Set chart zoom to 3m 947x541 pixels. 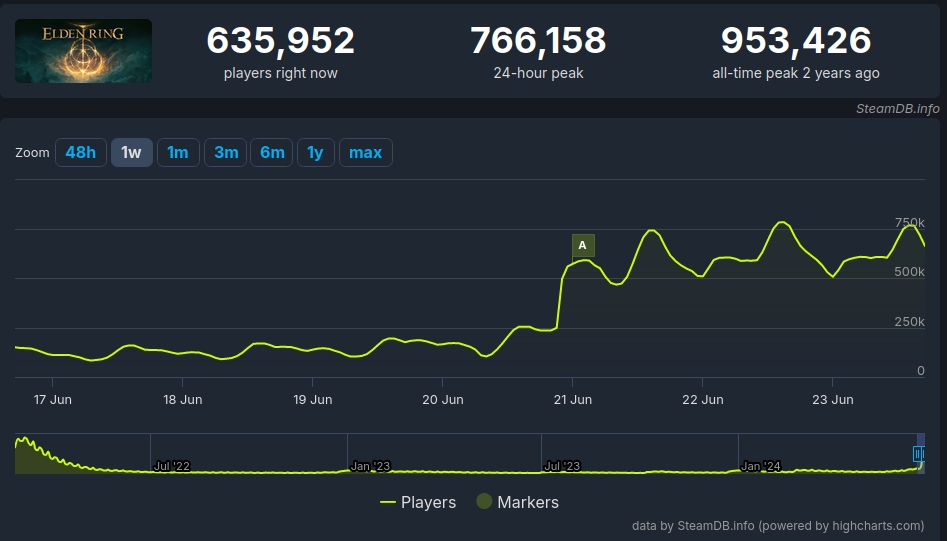click(x=226, y=153)
